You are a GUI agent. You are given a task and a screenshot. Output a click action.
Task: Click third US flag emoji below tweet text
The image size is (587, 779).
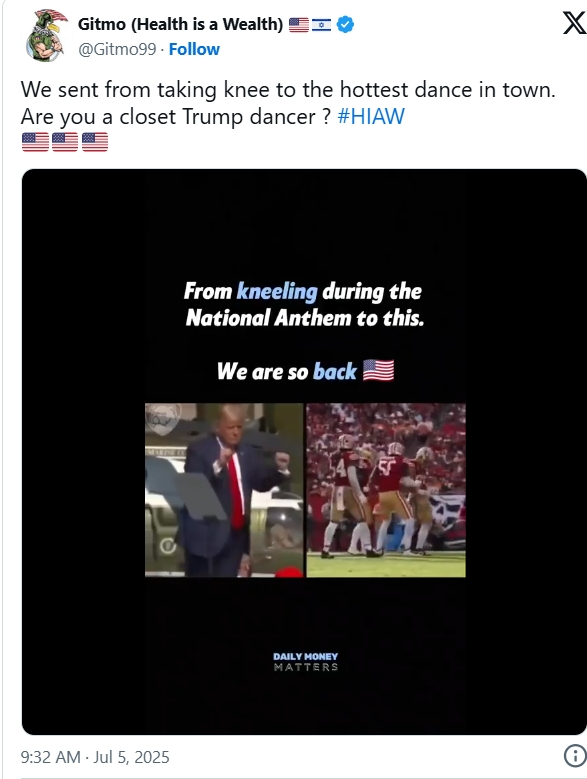(x=95, y=142)
